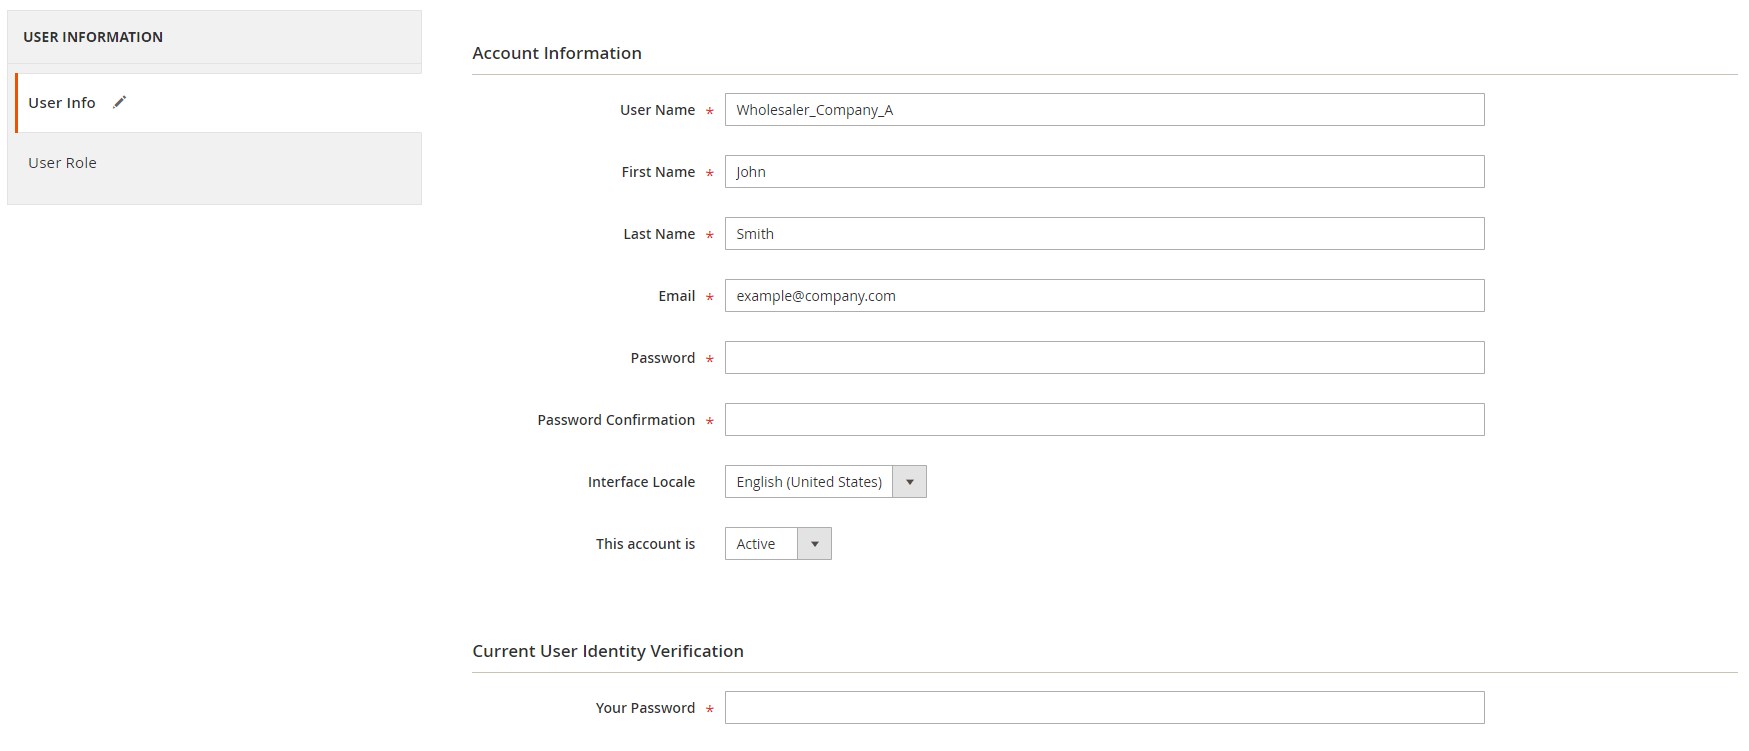
Task: Focus the Password Confirmation field
Action: coord(1104,420)
